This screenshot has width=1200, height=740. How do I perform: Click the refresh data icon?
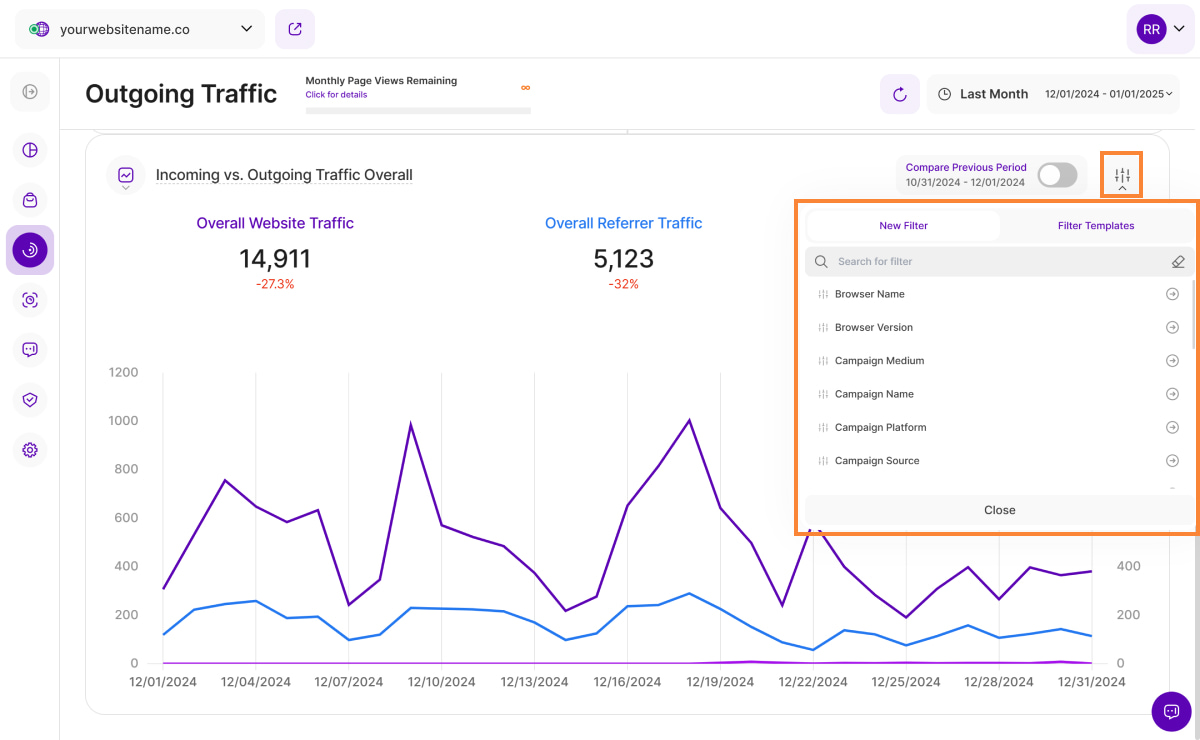[x=899, y=94]
